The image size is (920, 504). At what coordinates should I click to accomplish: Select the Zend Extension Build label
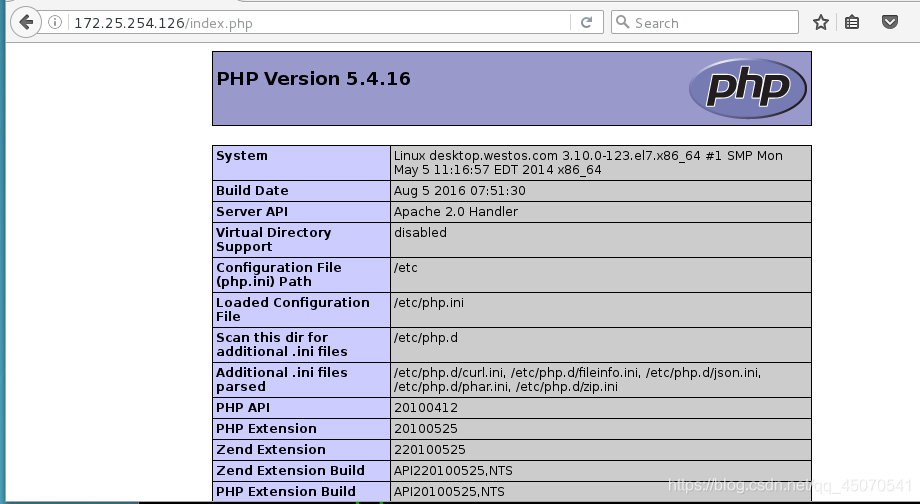290,471
